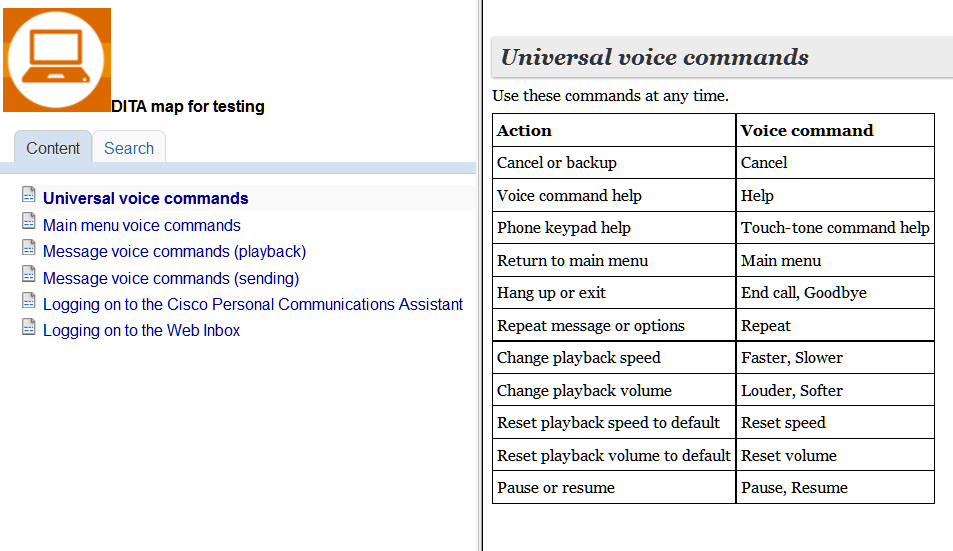
Task: Click the Action column header cell
Action: (614, 130)
